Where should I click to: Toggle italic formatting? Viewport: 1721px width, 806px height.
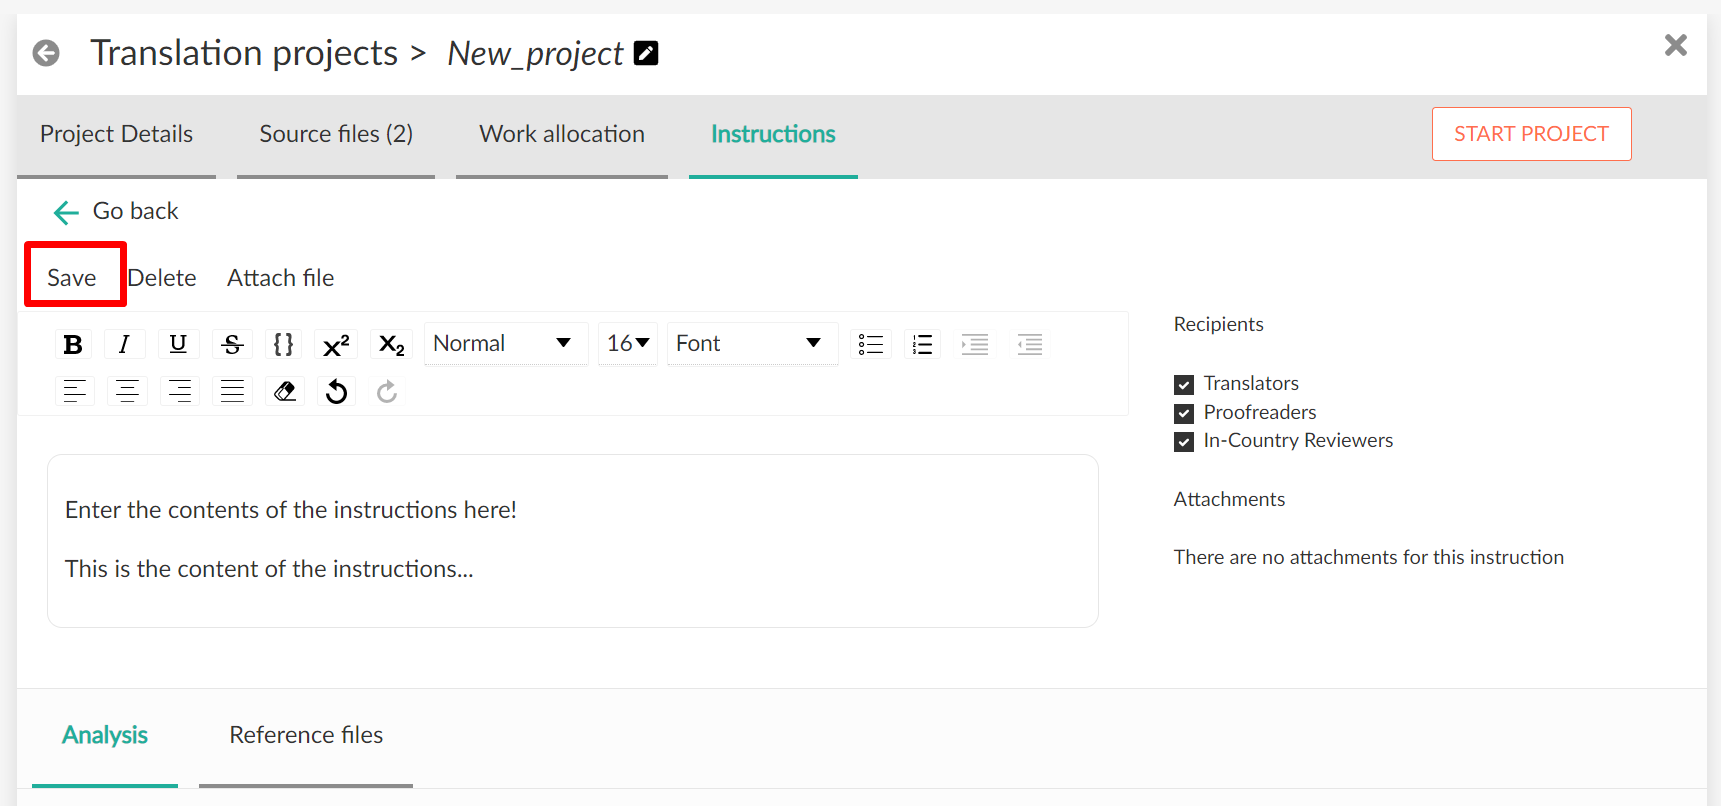[x=124, y=345]
